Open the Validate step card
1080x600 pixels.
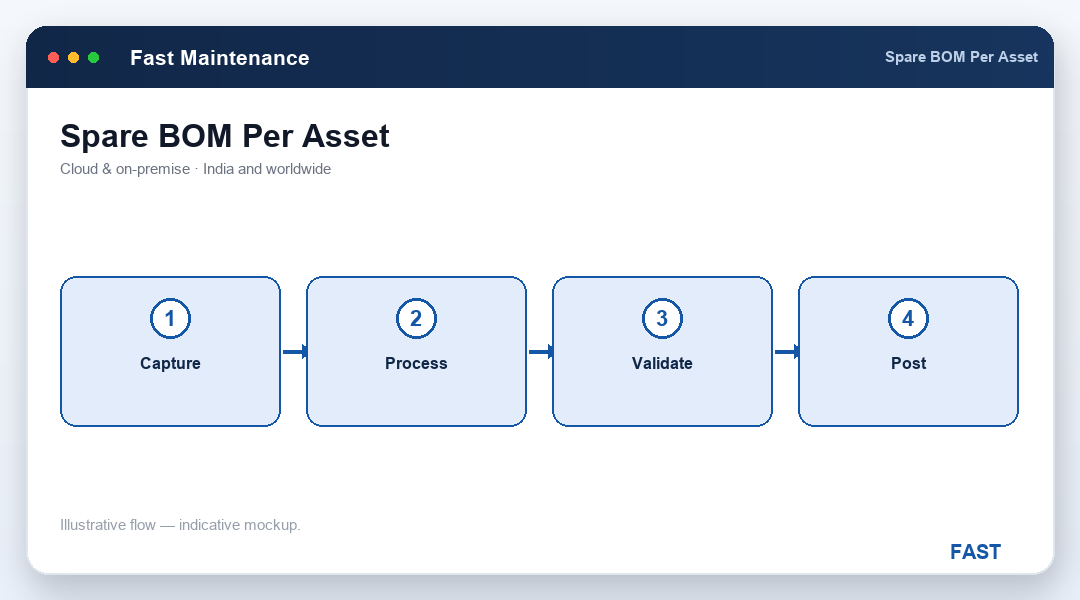(662, 351)
